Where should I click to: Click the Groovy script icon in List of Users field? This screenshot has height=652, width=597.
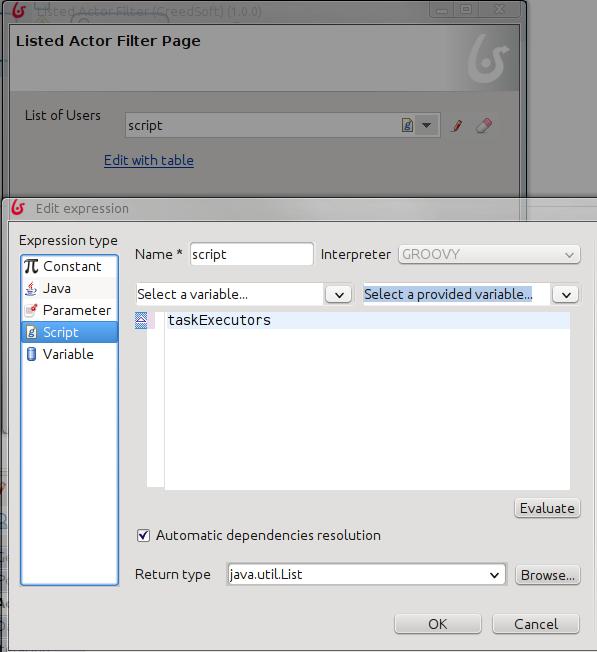(x=407, y=125)
